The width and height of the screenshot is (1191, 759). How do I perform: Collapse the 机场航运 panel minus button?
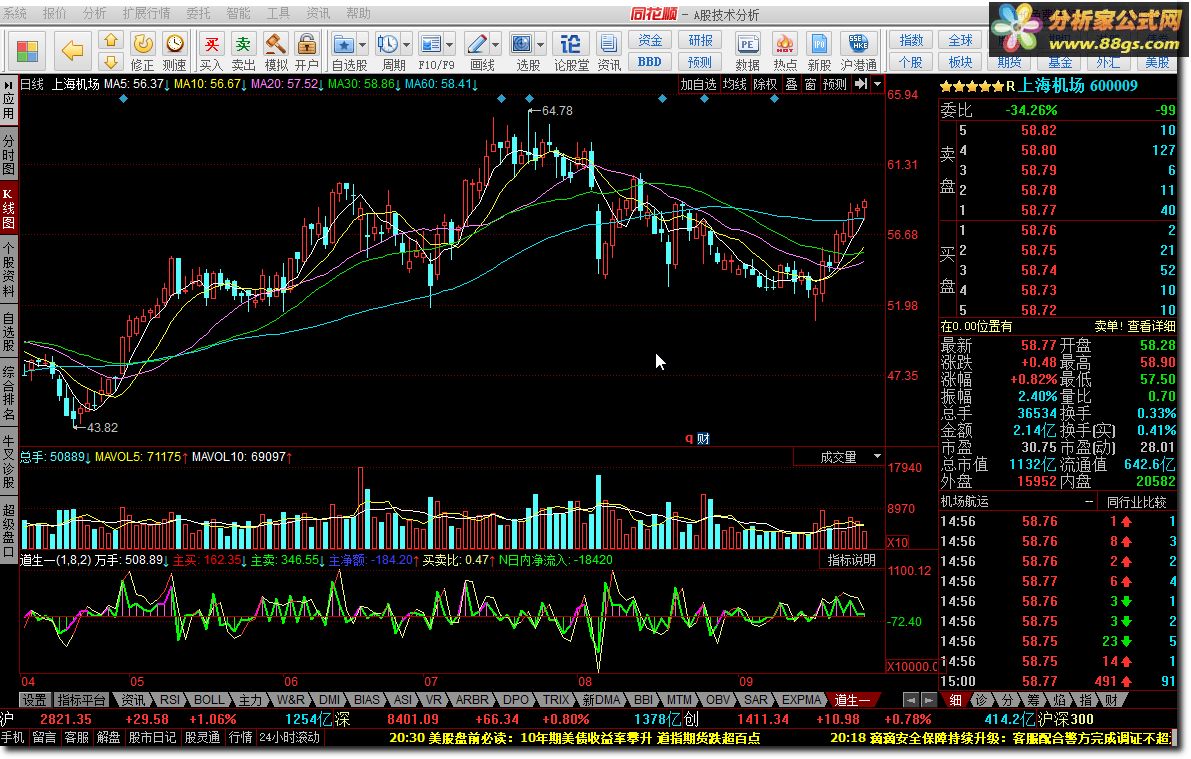point(1088,502)
